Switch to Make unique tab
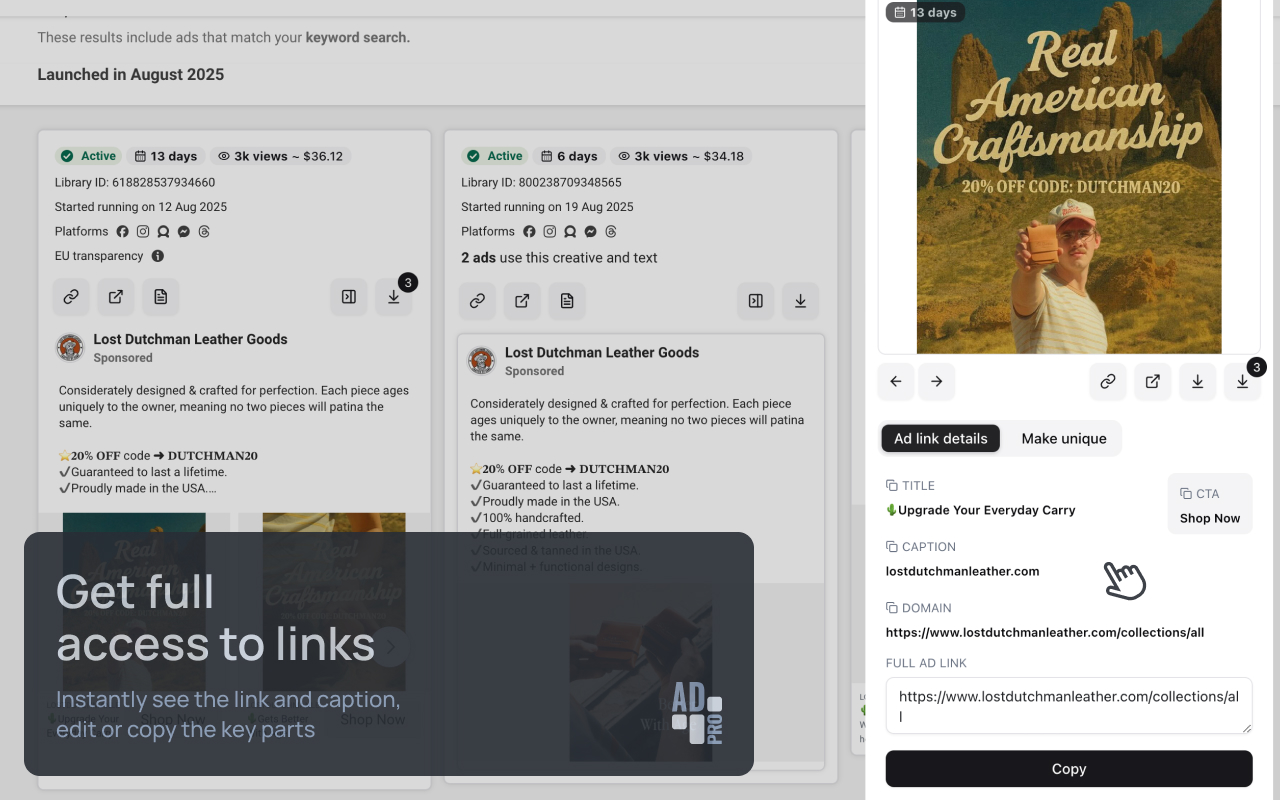 (1063, 438)
